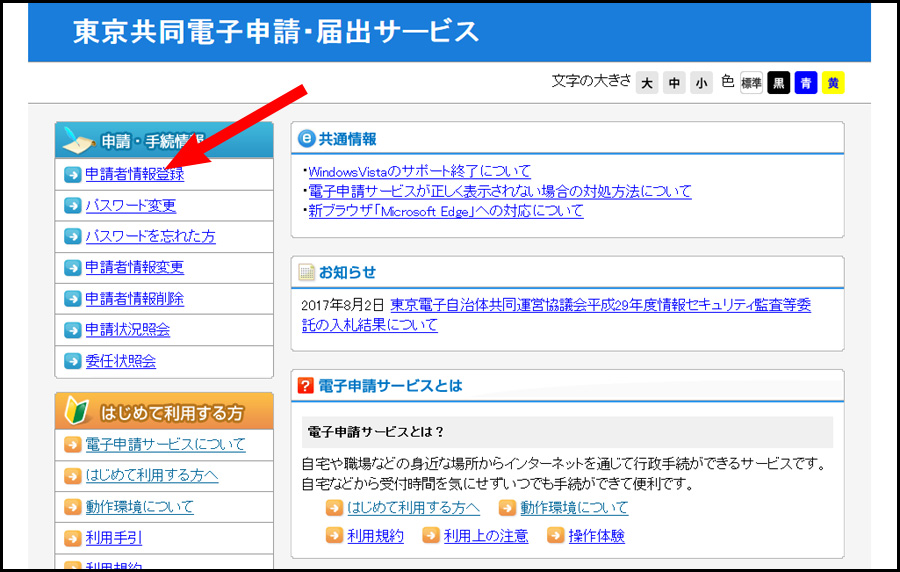Image resolution: width=900 pixels, height=572 pixels.
Task: Click orange arrow beside sidebar 動作環境について
Action: tap(72, 507)
